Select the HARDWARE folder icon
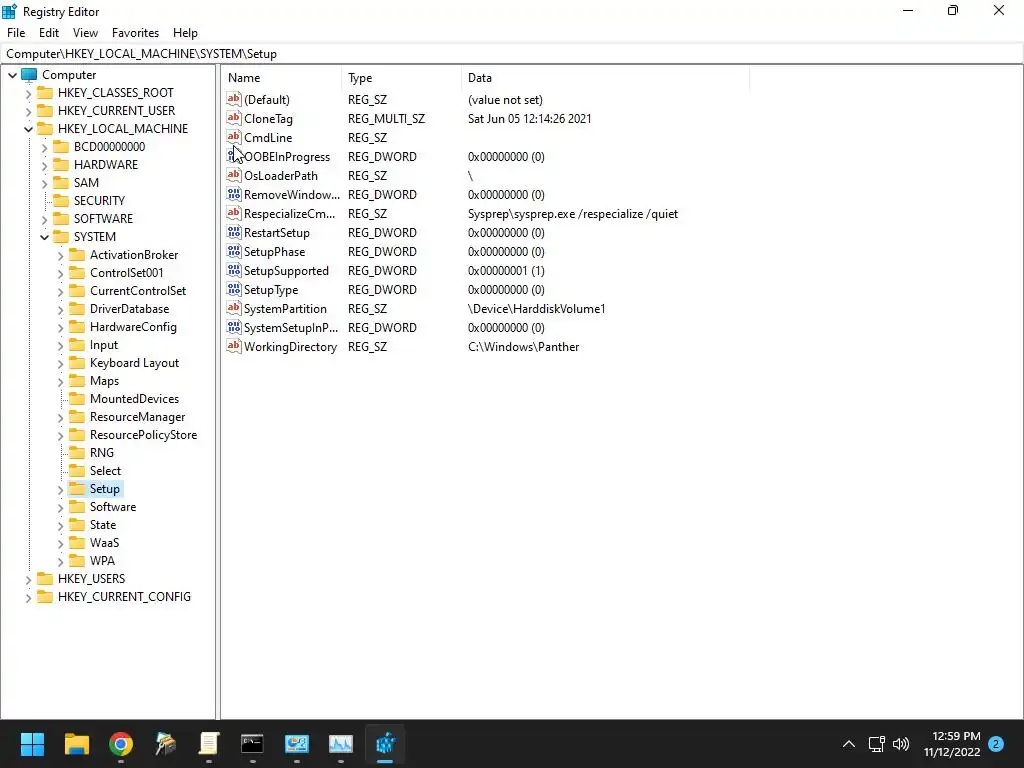This screenshot has width=1024, height=768. click(61, 165)
